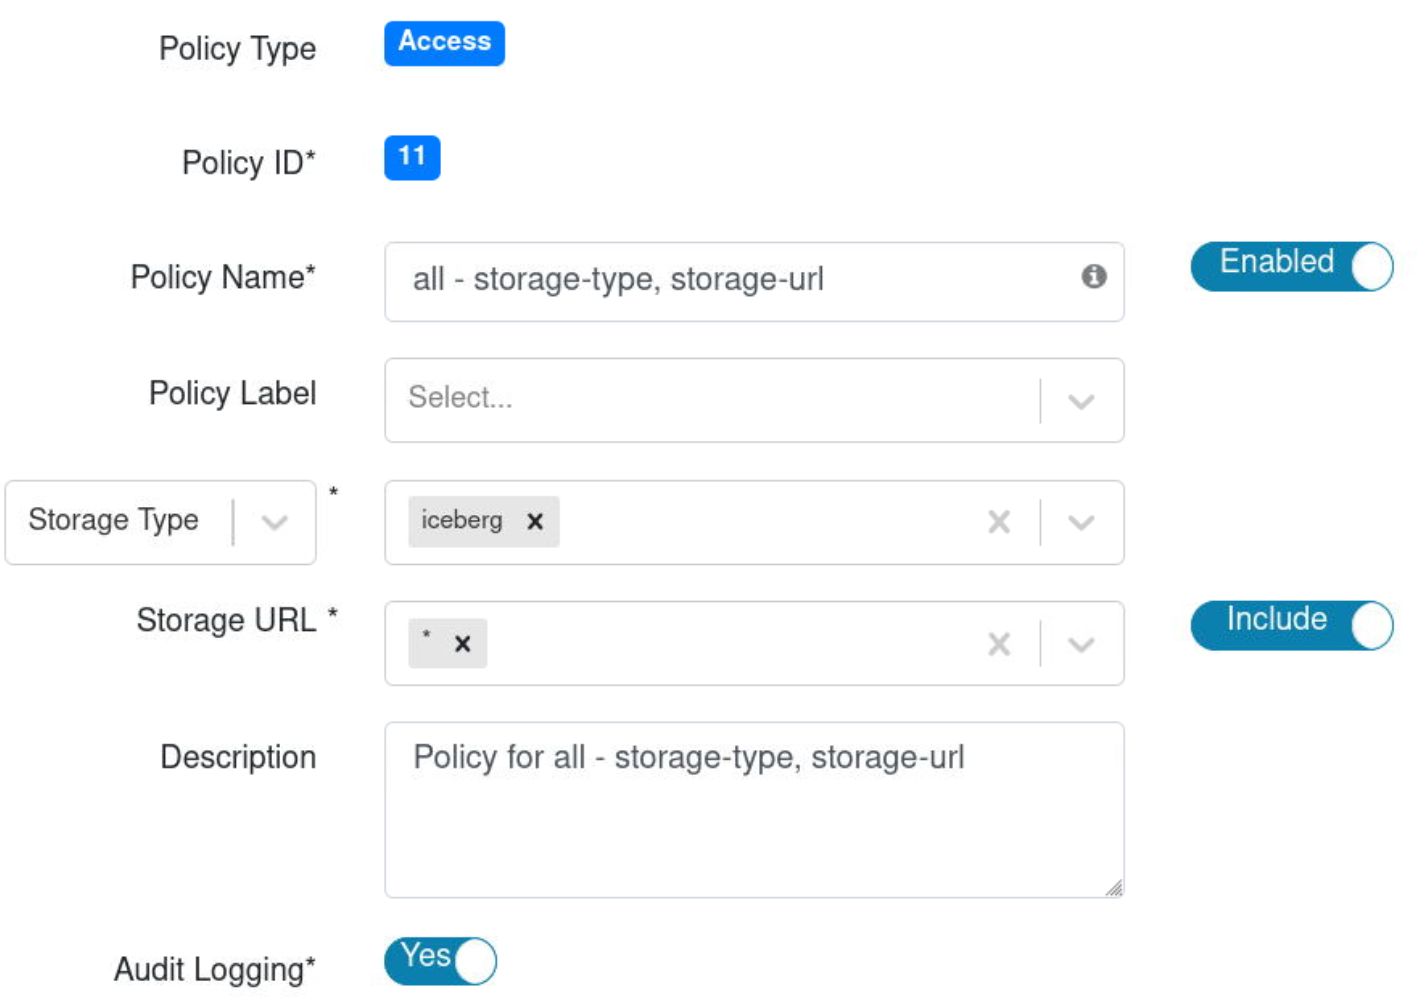Clear all values in the iceberg field
Viewport: 1428px width, 997px height.
pos(998,522)
